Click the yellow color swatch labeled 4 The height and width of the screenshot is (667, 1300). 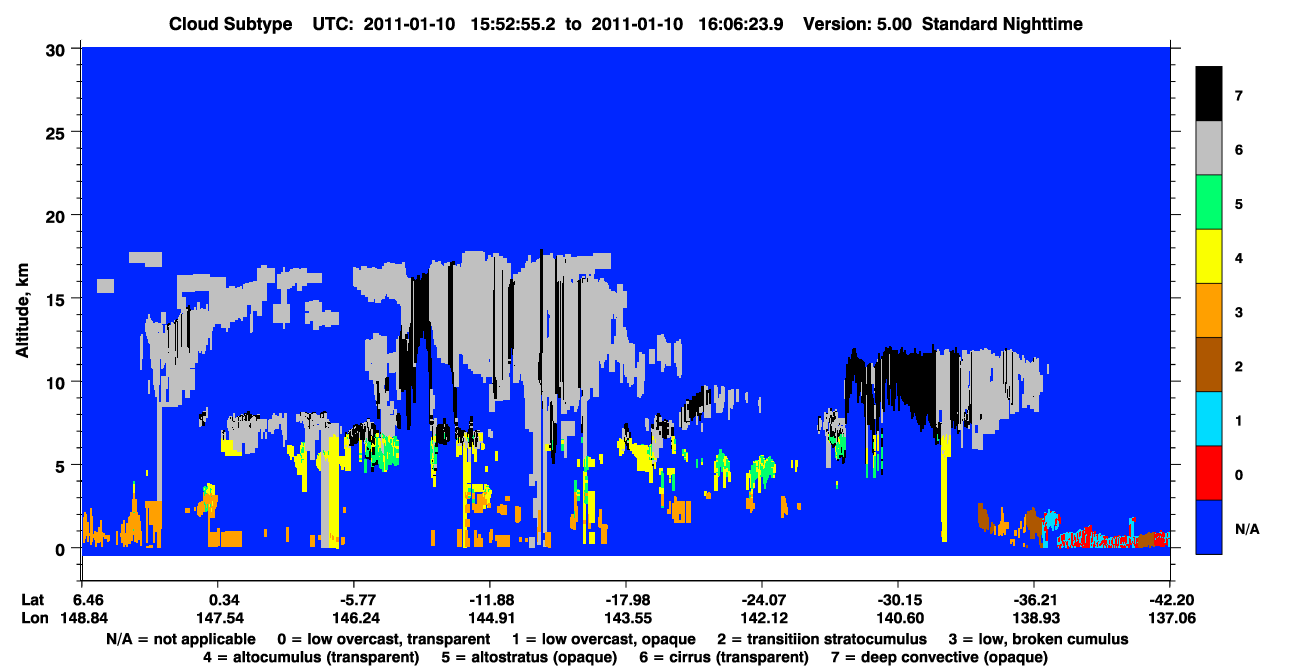(1209, 256)
